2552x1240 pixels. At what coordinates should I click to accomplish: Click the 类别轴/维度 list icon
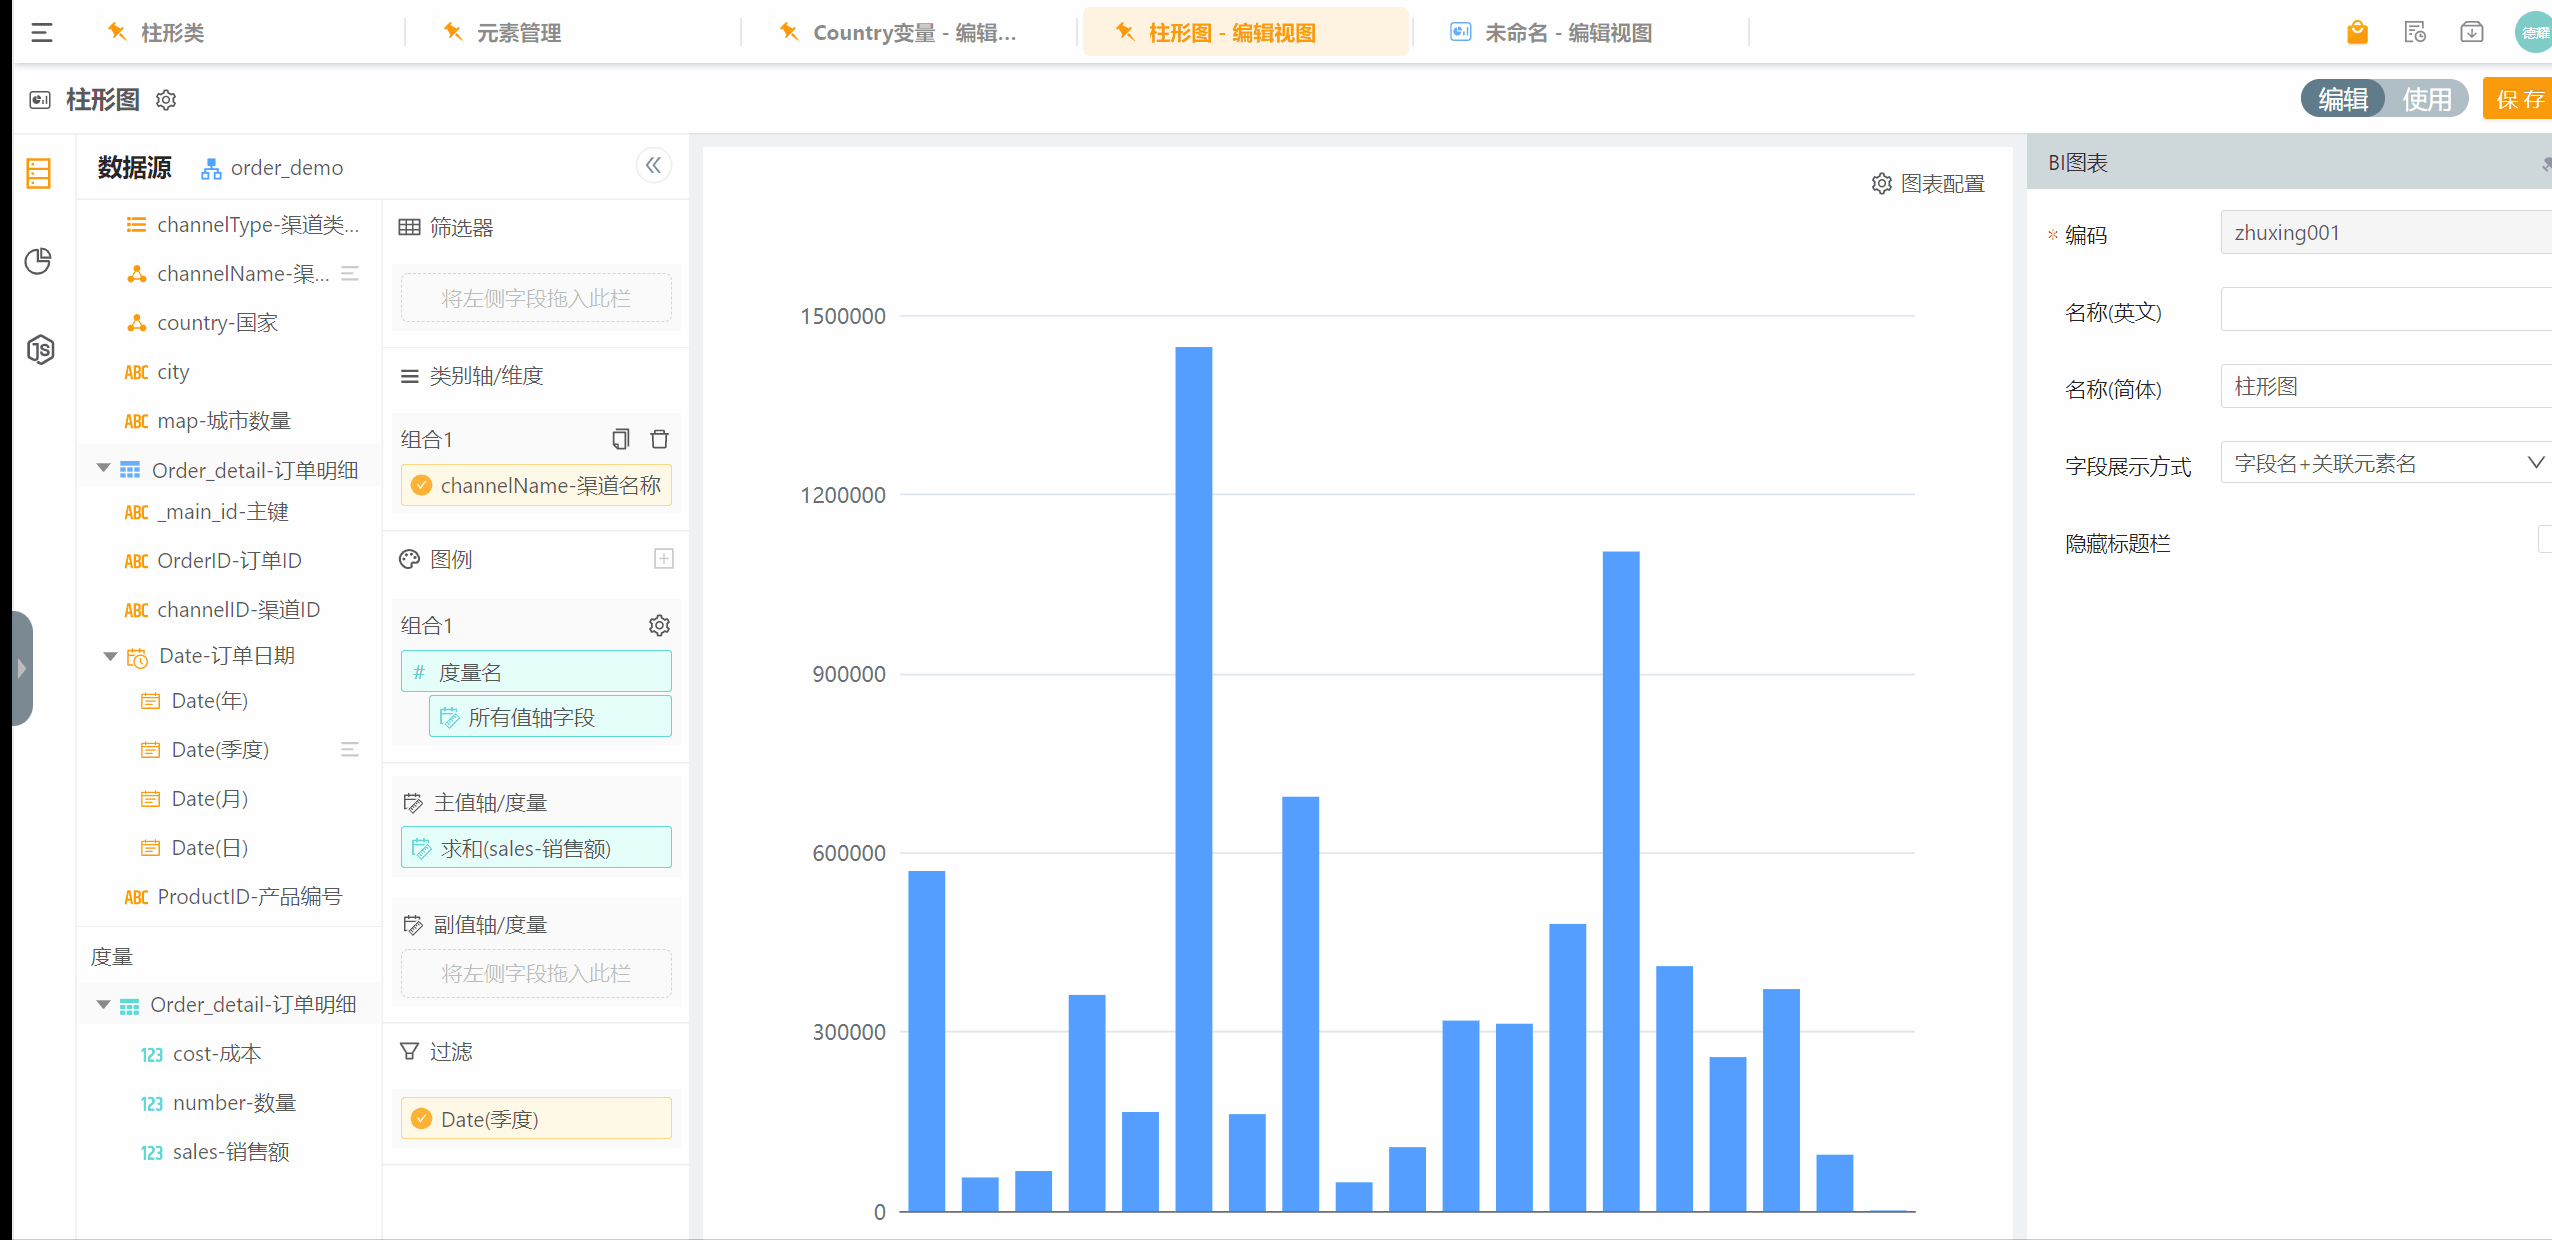409,376
